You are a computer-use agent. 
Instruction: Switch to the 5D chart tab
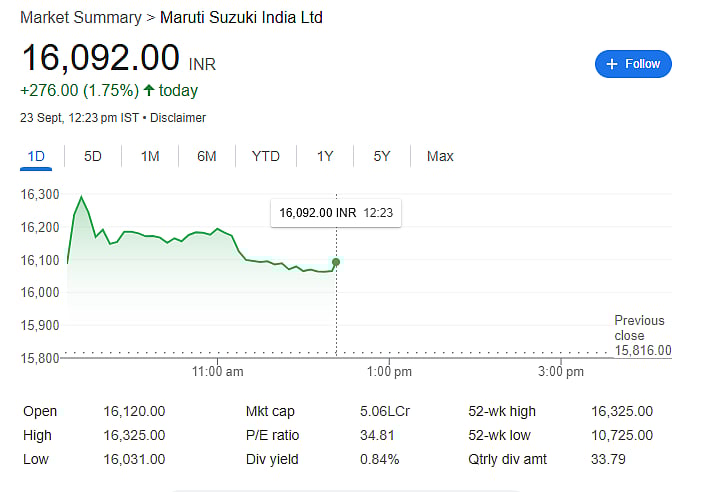click(x=93, y=156)
